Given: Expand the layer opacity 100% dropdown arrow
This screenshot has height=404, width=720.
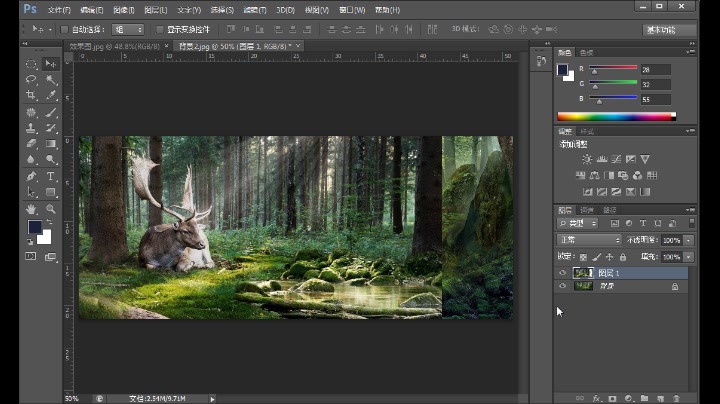Looking at the screenshot, I should point(688,240).
